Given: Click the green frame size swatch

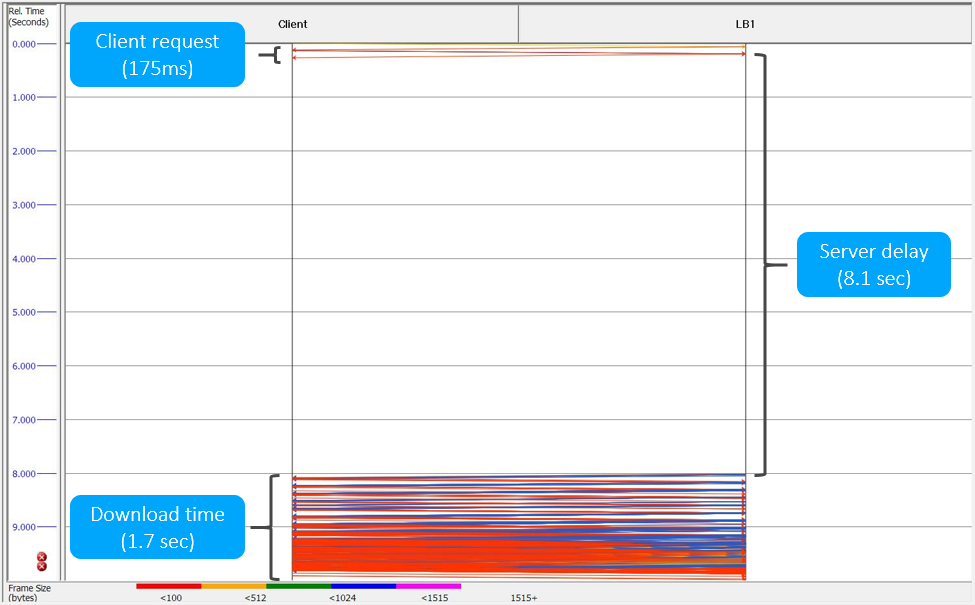Looking at the screenshot, I should tap(298, 586).
